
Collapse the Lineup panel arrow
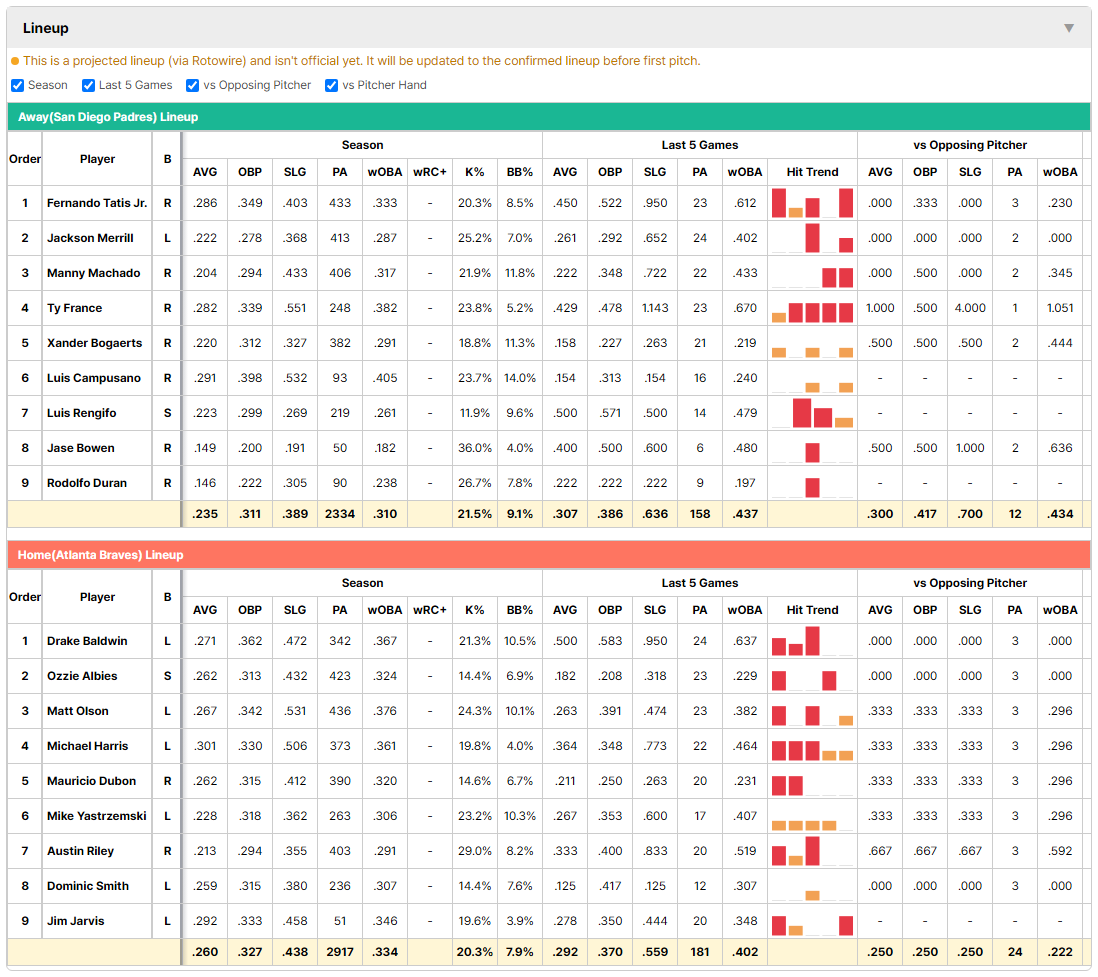1069,28
